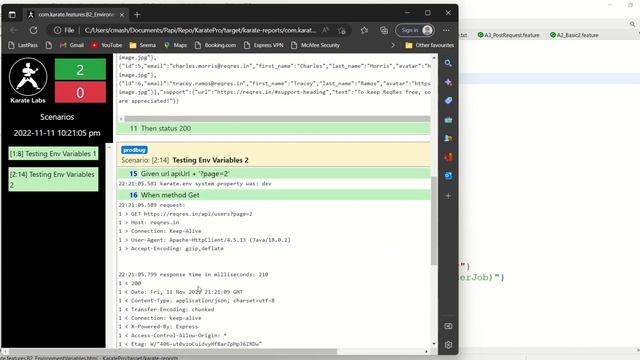Image resolution: width=640 pixels, height=360 pixels.
Task: Click the unnamed page bookmark after LastPass
Action: point(49,45)
